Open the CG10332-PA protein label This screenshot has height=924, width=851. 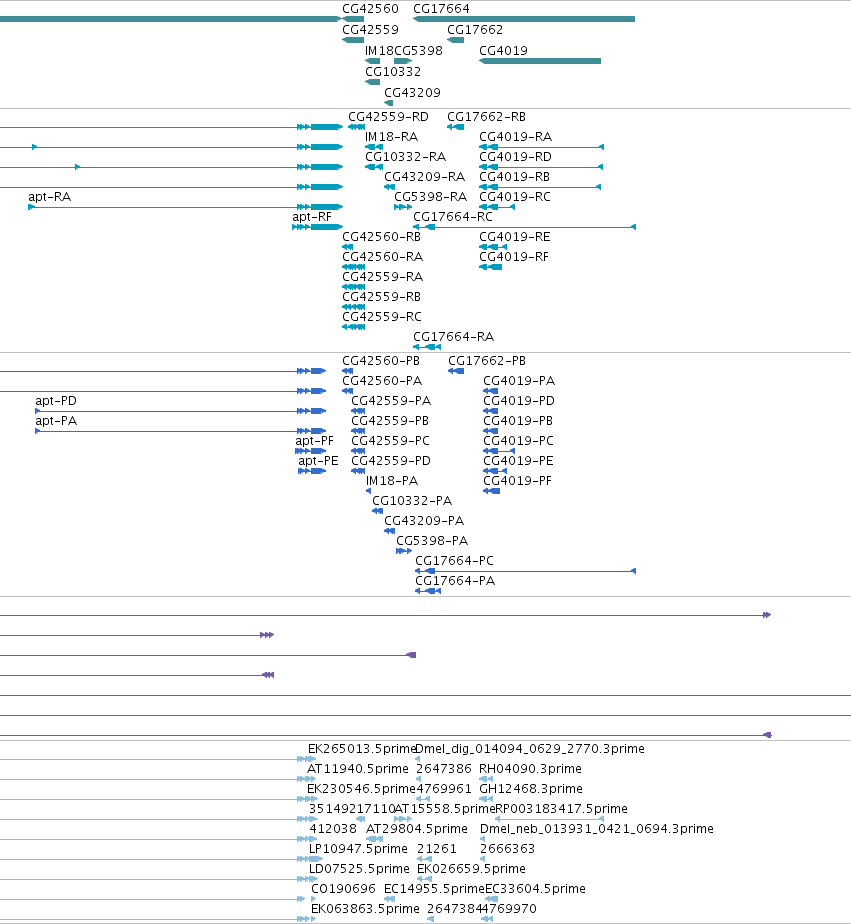click(412, 501)
